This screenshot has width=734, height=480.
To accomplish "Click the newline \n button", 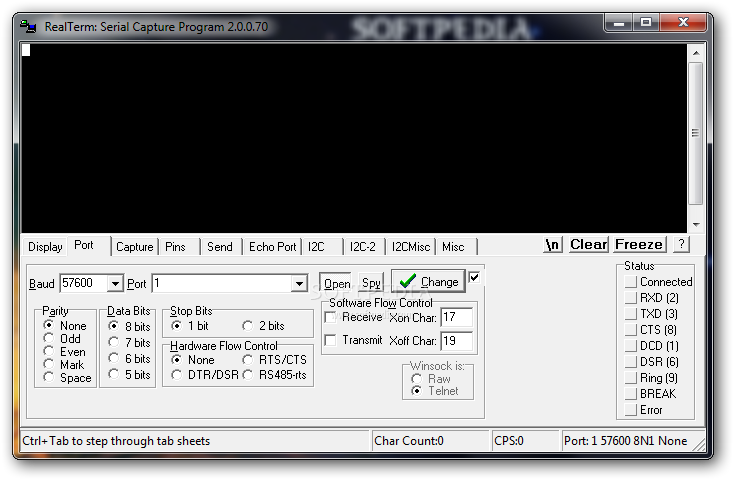I will (553, 244).
